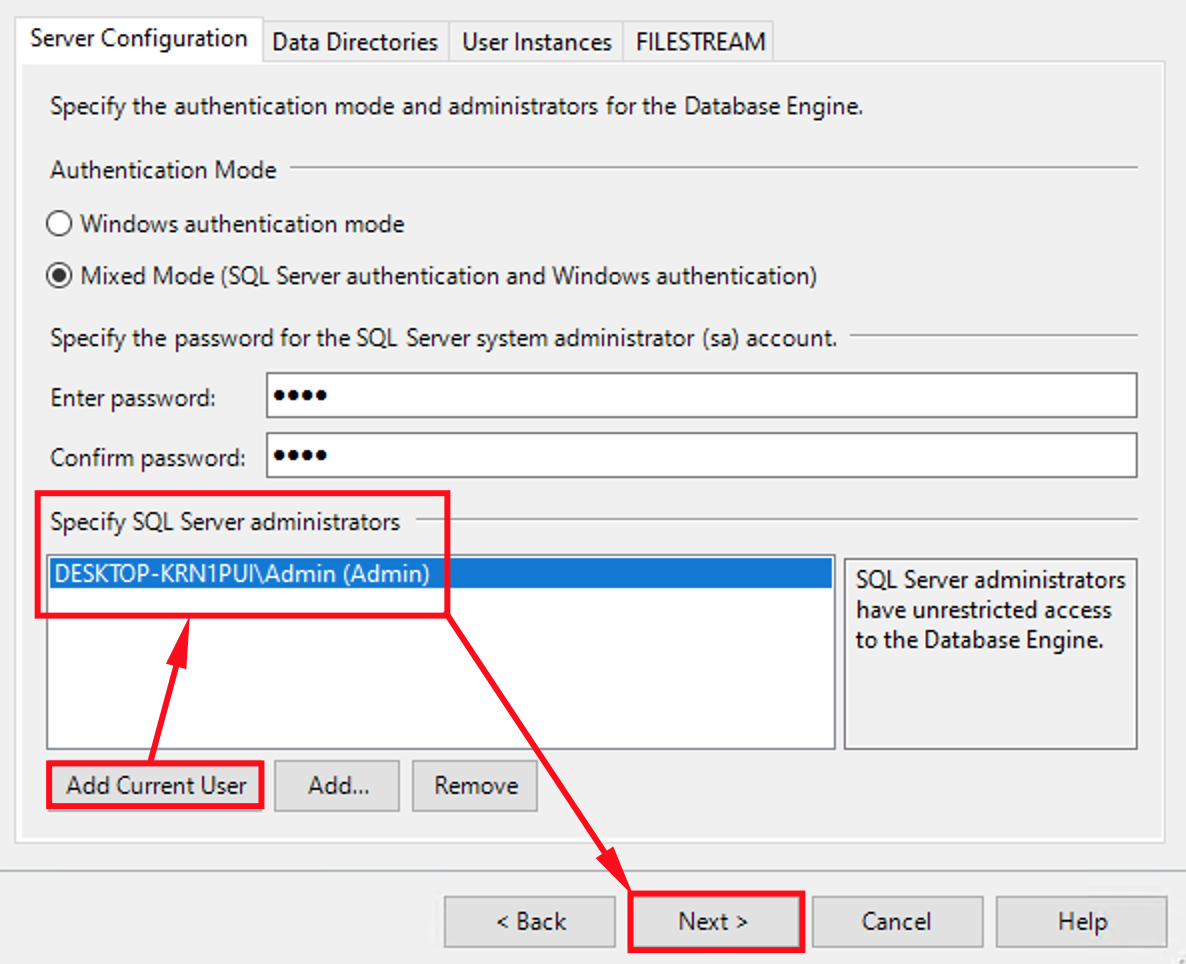Image resolution: width=1186 pixels, height=964 pixels.
Task: Click the window resize grip corner
Action: point(1179,958)
